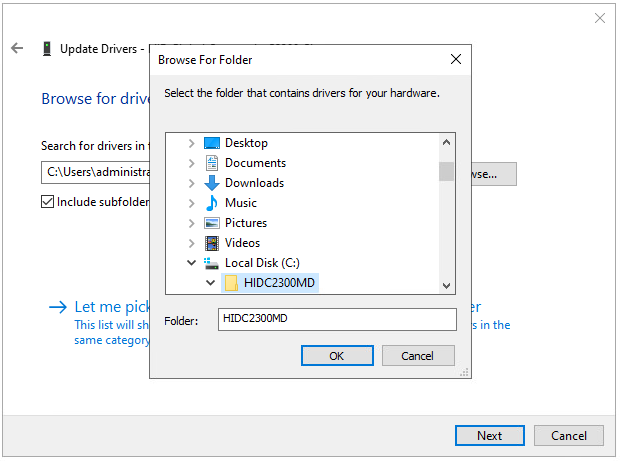The width and height of the screenshot is (620, 461).
Task: Click the Pictures folder icon
Action: click(x=211, y=223)
